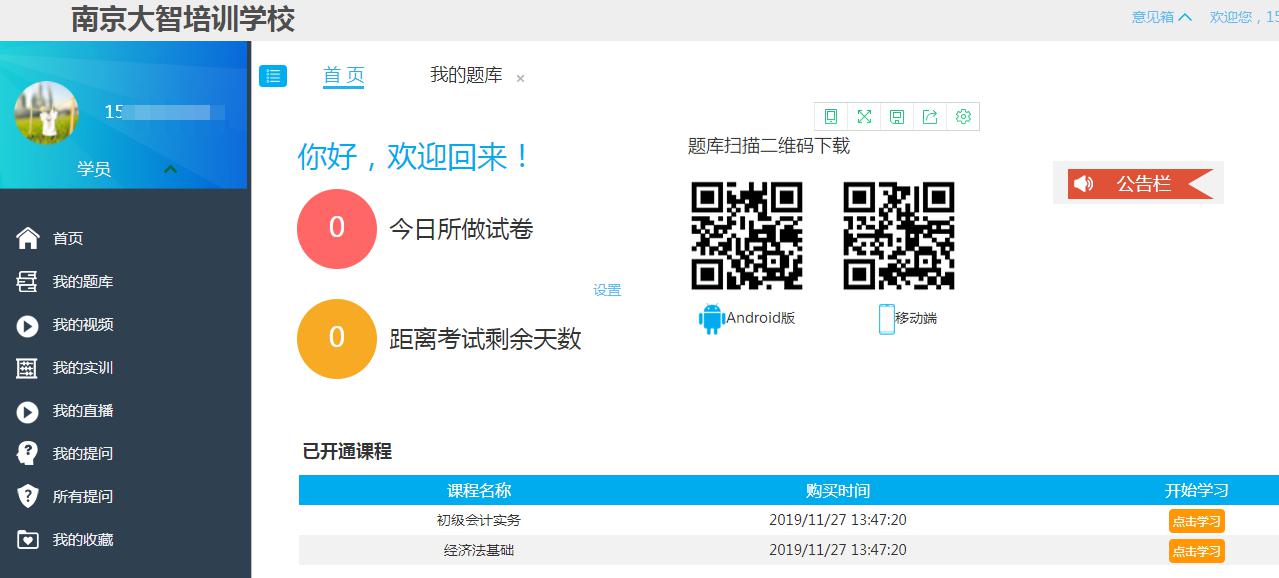The height and width of the screenshot is (578, 1279).
Task: Switch to the 我的题库 tab
Action: click(x=466, y=75)
